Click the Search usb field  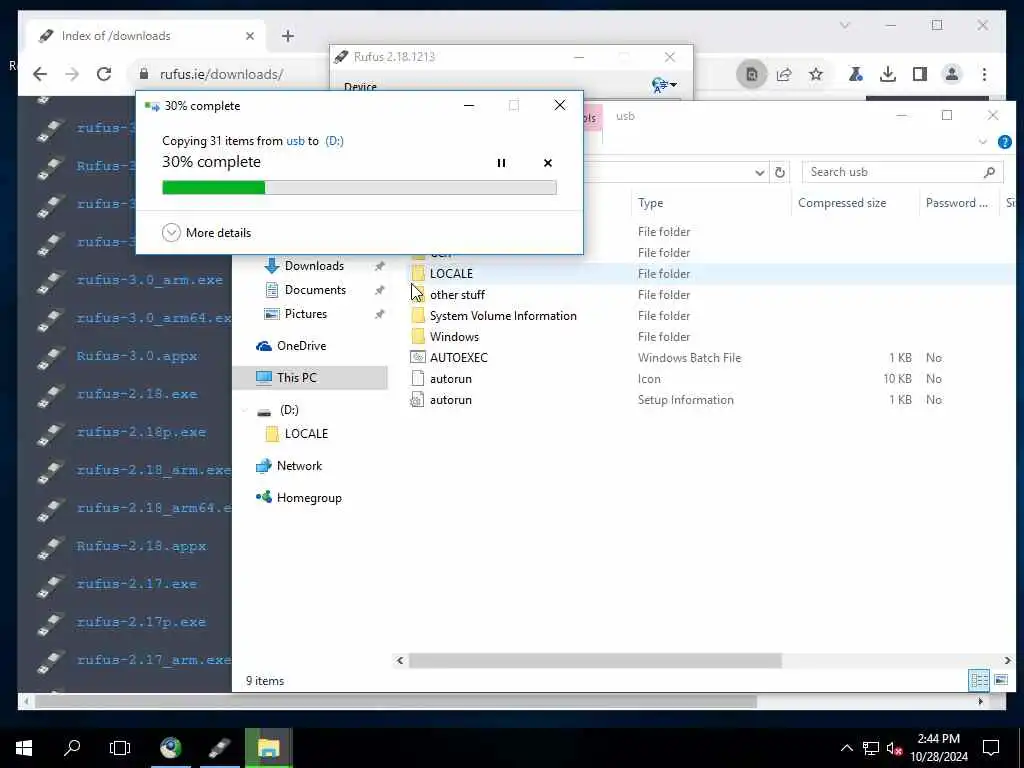click(901, 172)
